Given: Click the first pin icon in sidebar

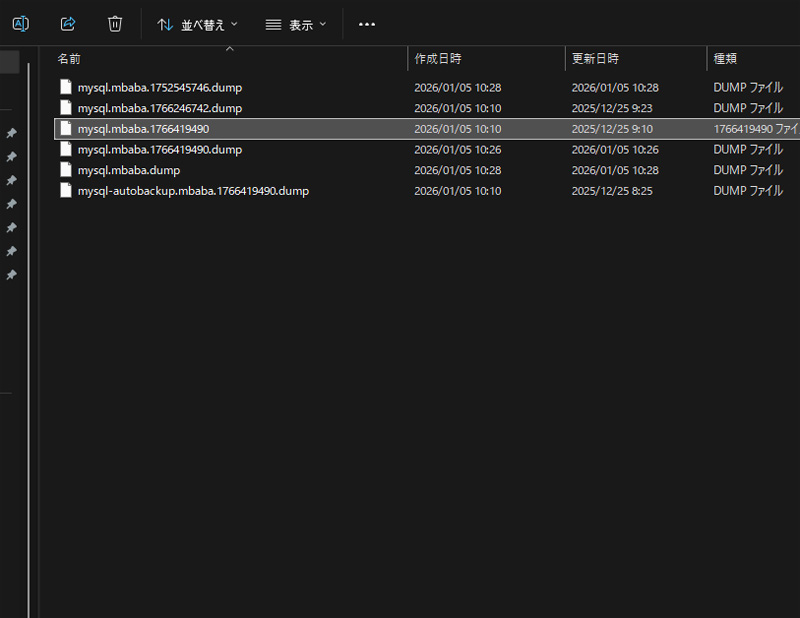Looking at the screenshot, I should click(x=11, y=134).
